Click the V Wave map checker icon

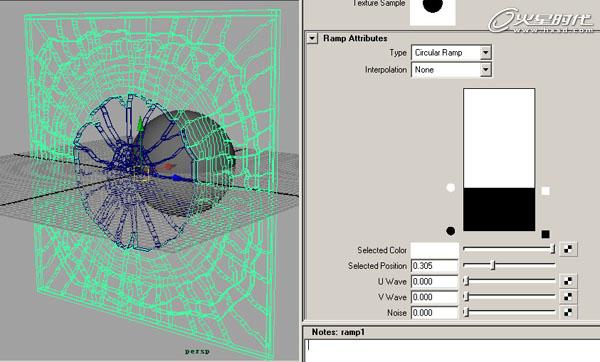click(568, 297)
